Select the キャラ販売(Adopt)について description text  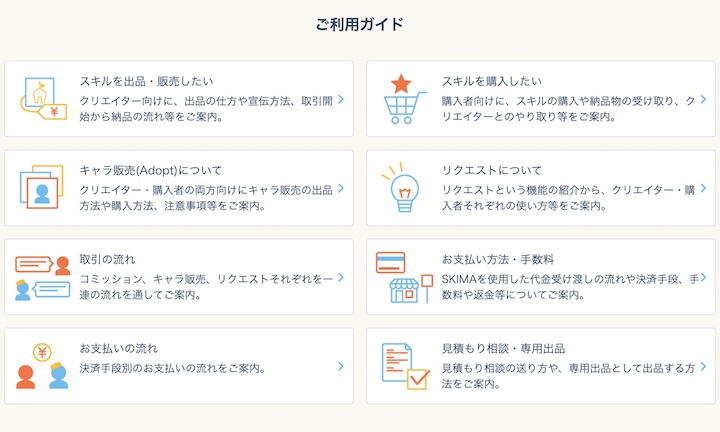coord(205,197)
